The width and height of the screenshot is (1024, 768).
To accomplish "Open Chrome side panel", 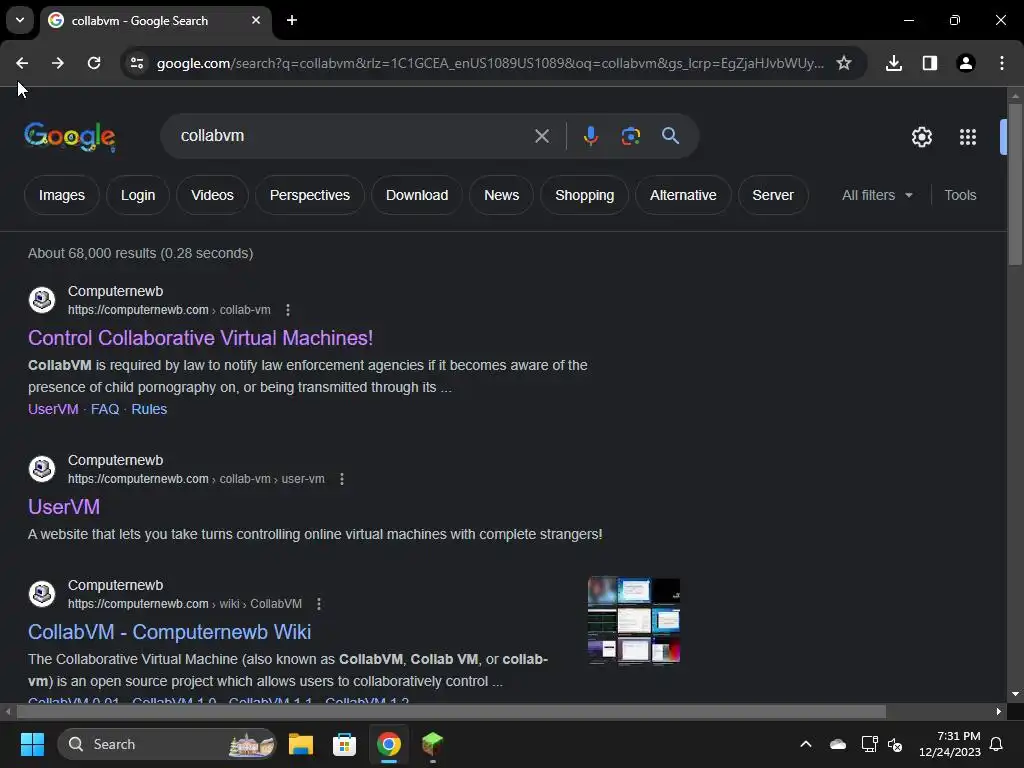I will 929,63.
